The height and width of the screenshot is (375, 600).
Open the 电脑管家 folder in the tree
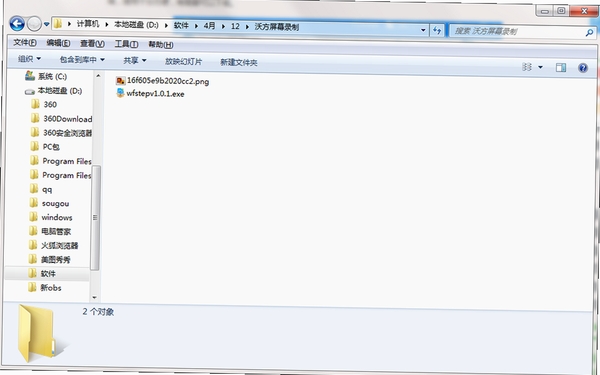pos(56,232)
